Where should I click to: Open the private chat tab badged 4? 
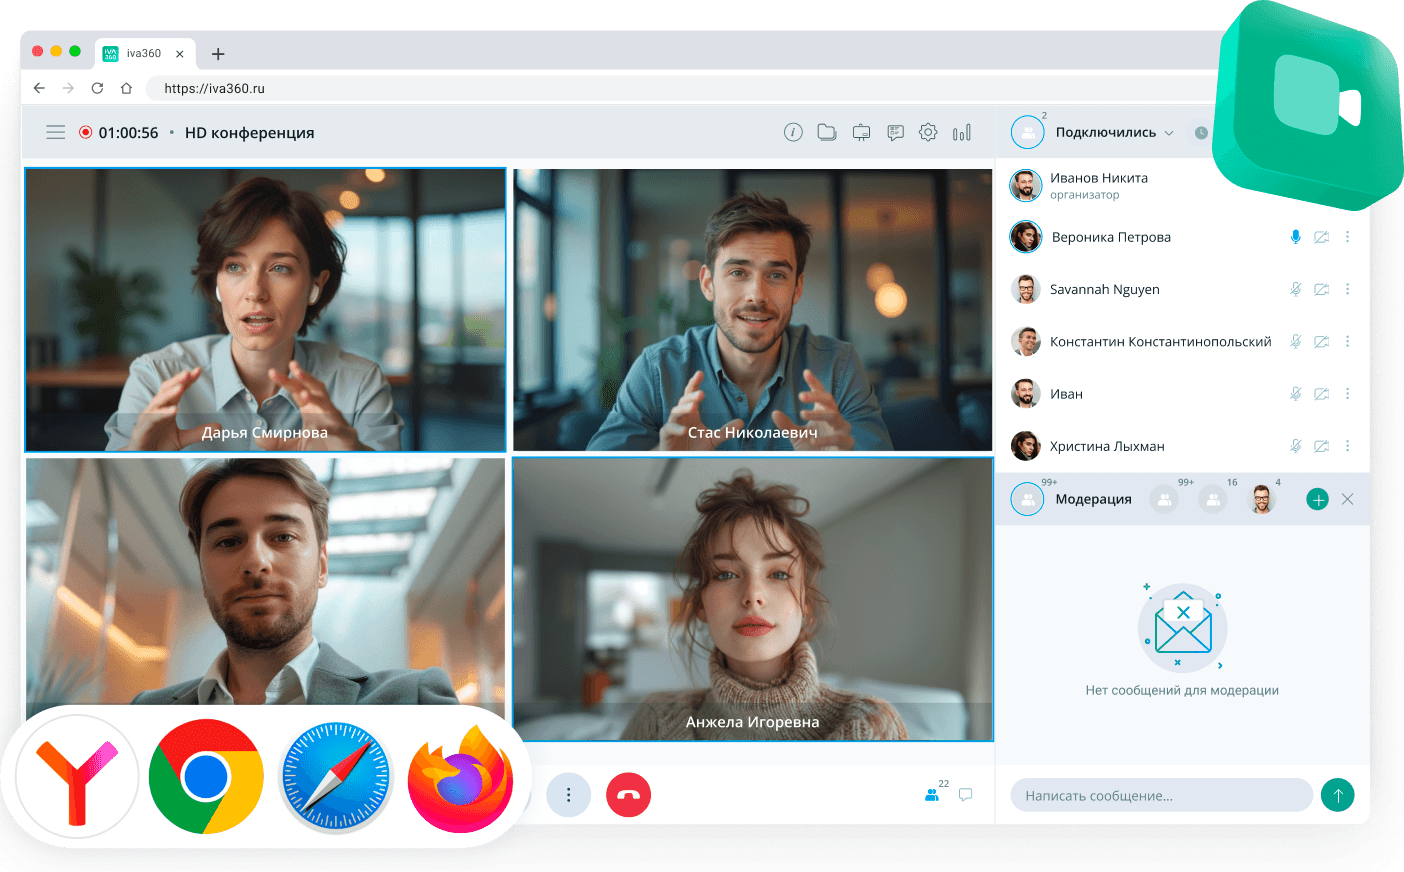click(1262, 499)
